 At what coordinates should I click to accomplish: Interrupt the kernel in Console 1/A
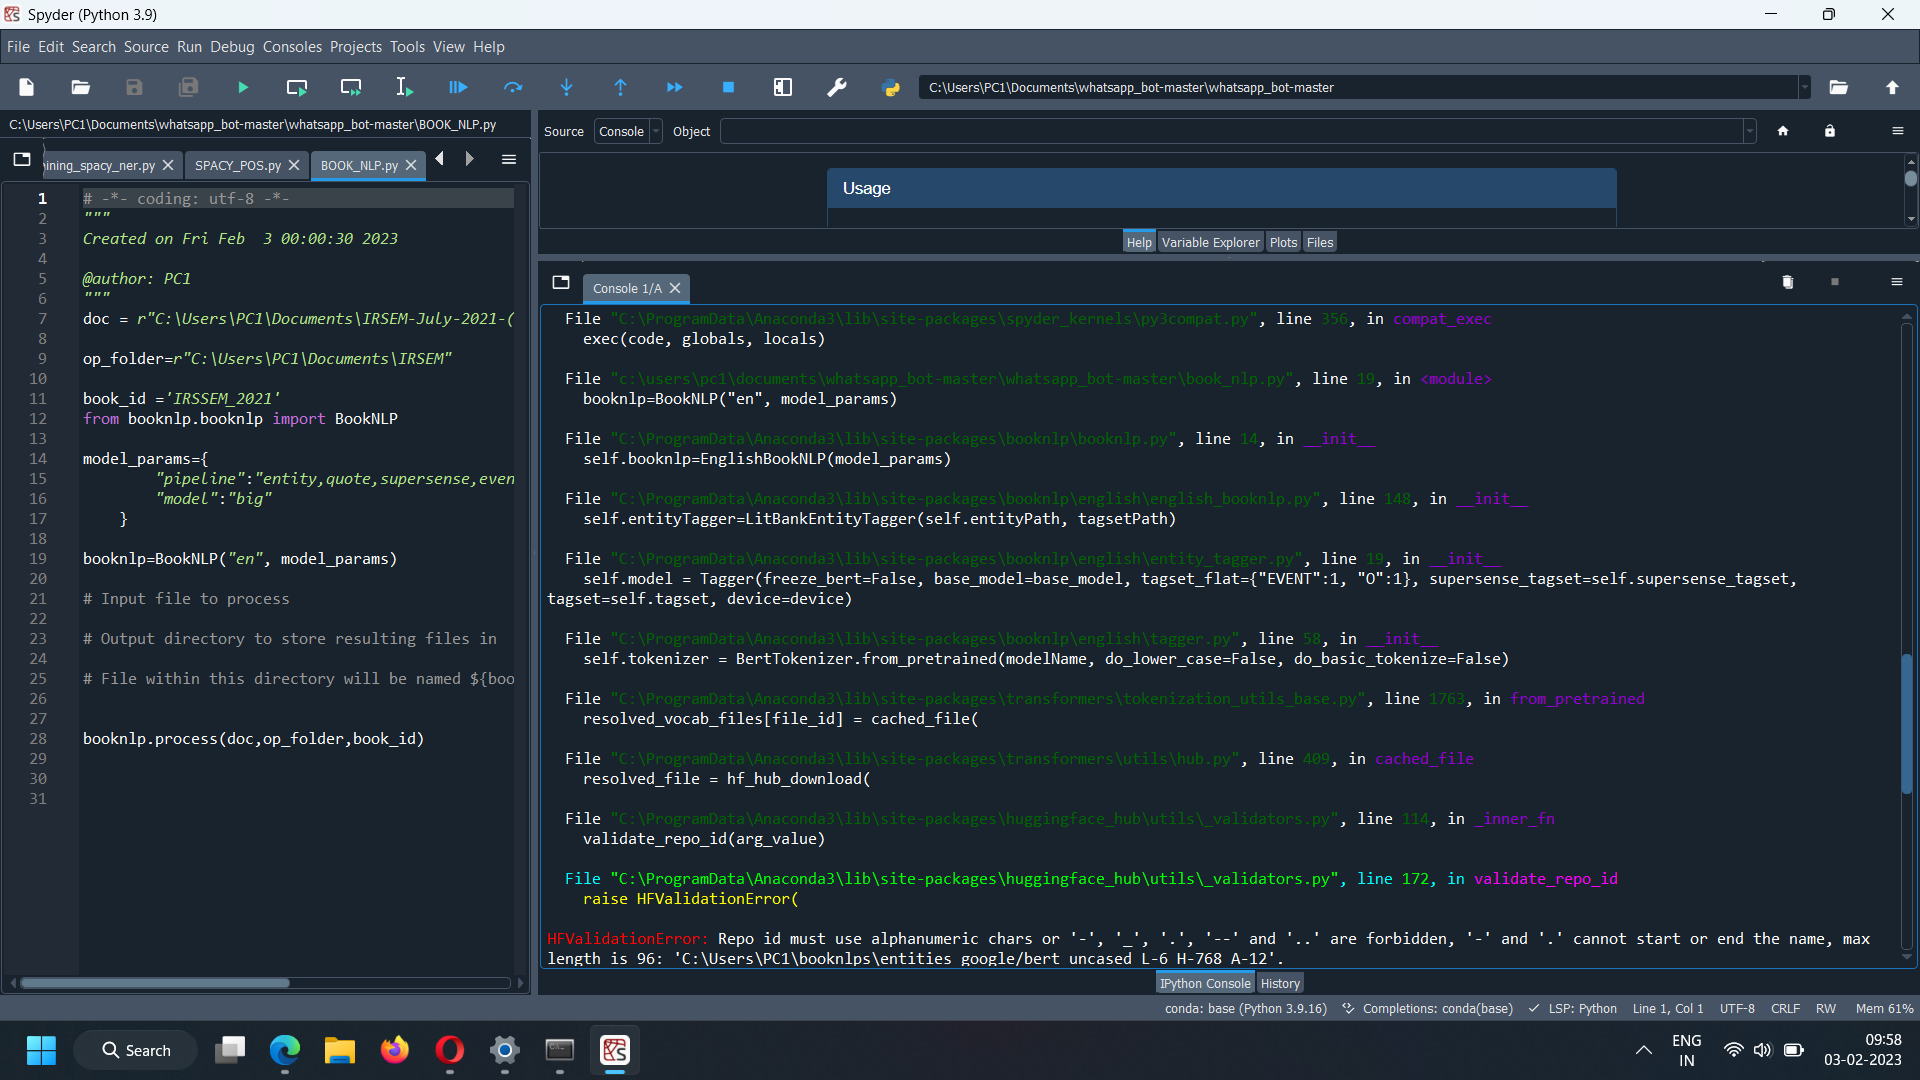[x=1835, y=282]
